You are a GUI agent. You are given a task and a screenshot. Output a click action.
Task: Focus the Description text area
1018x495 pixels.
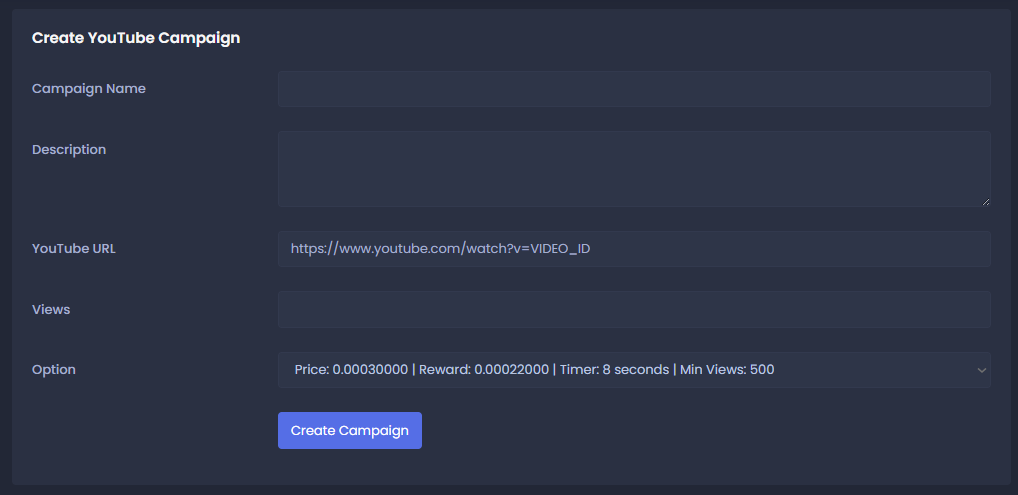click(634, 168)
